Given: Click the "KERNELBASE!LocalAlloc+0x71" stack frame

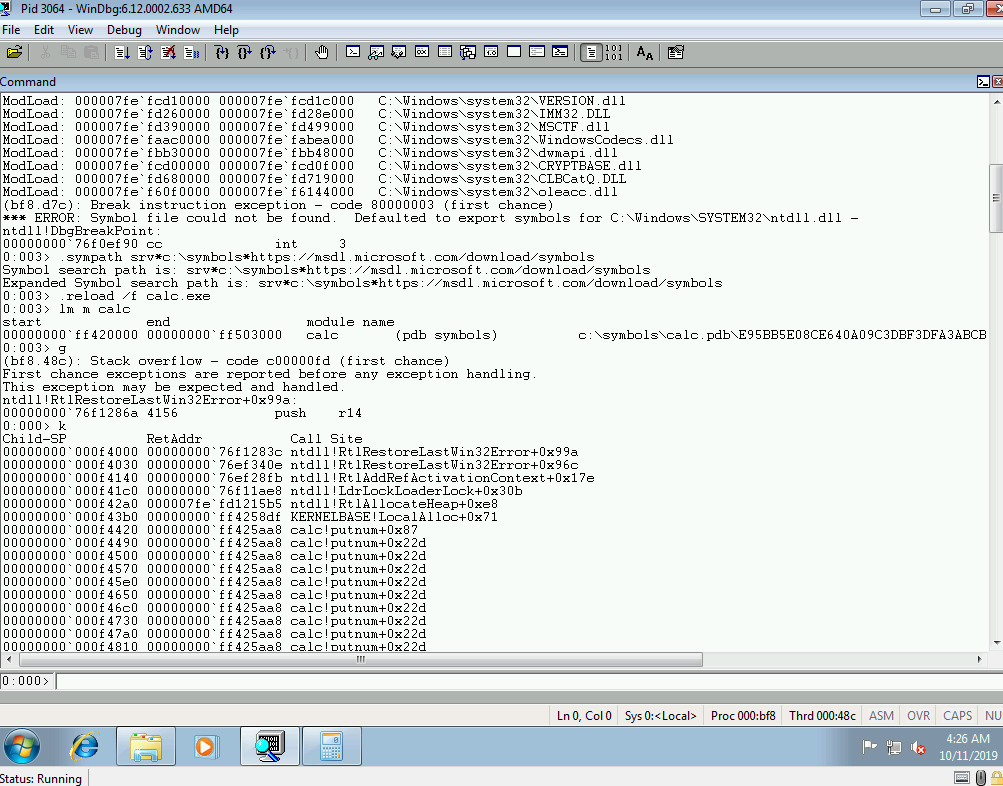Looking at the screenshot, I should click(x=393, y=517).
